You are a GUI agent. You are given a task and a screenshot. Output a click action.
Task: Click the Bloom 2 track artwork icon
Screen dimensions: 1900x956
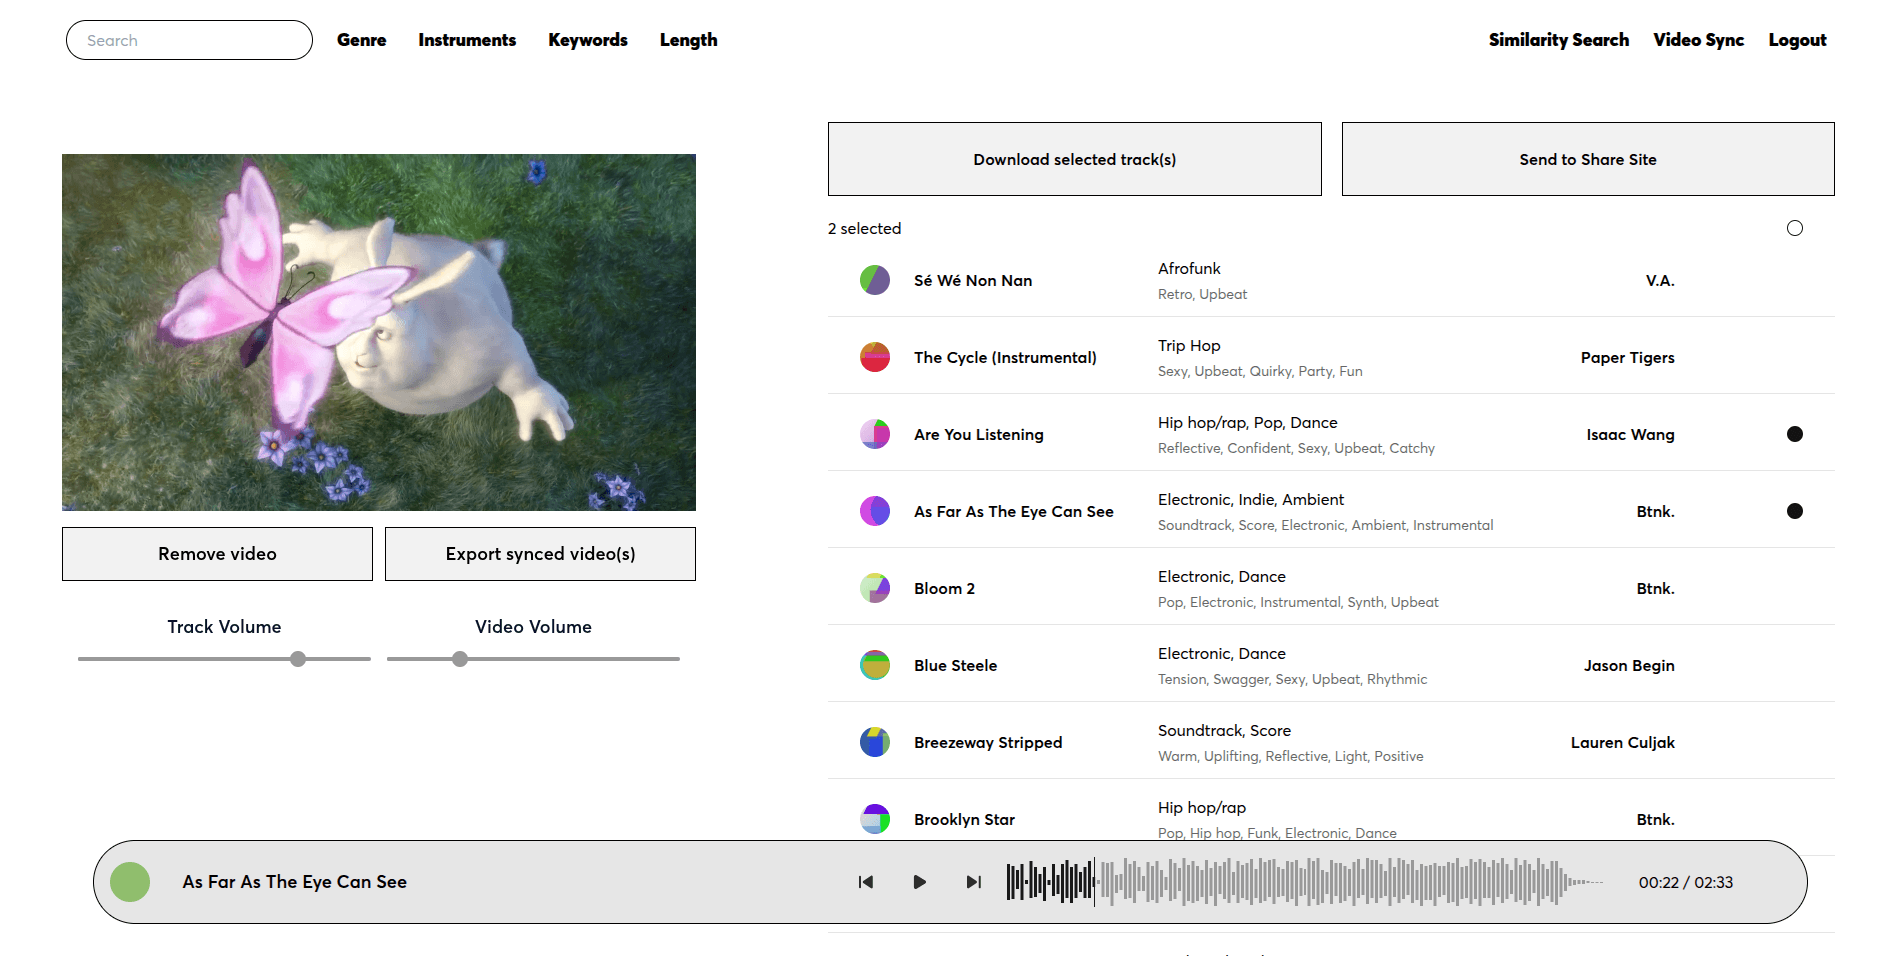875,588
